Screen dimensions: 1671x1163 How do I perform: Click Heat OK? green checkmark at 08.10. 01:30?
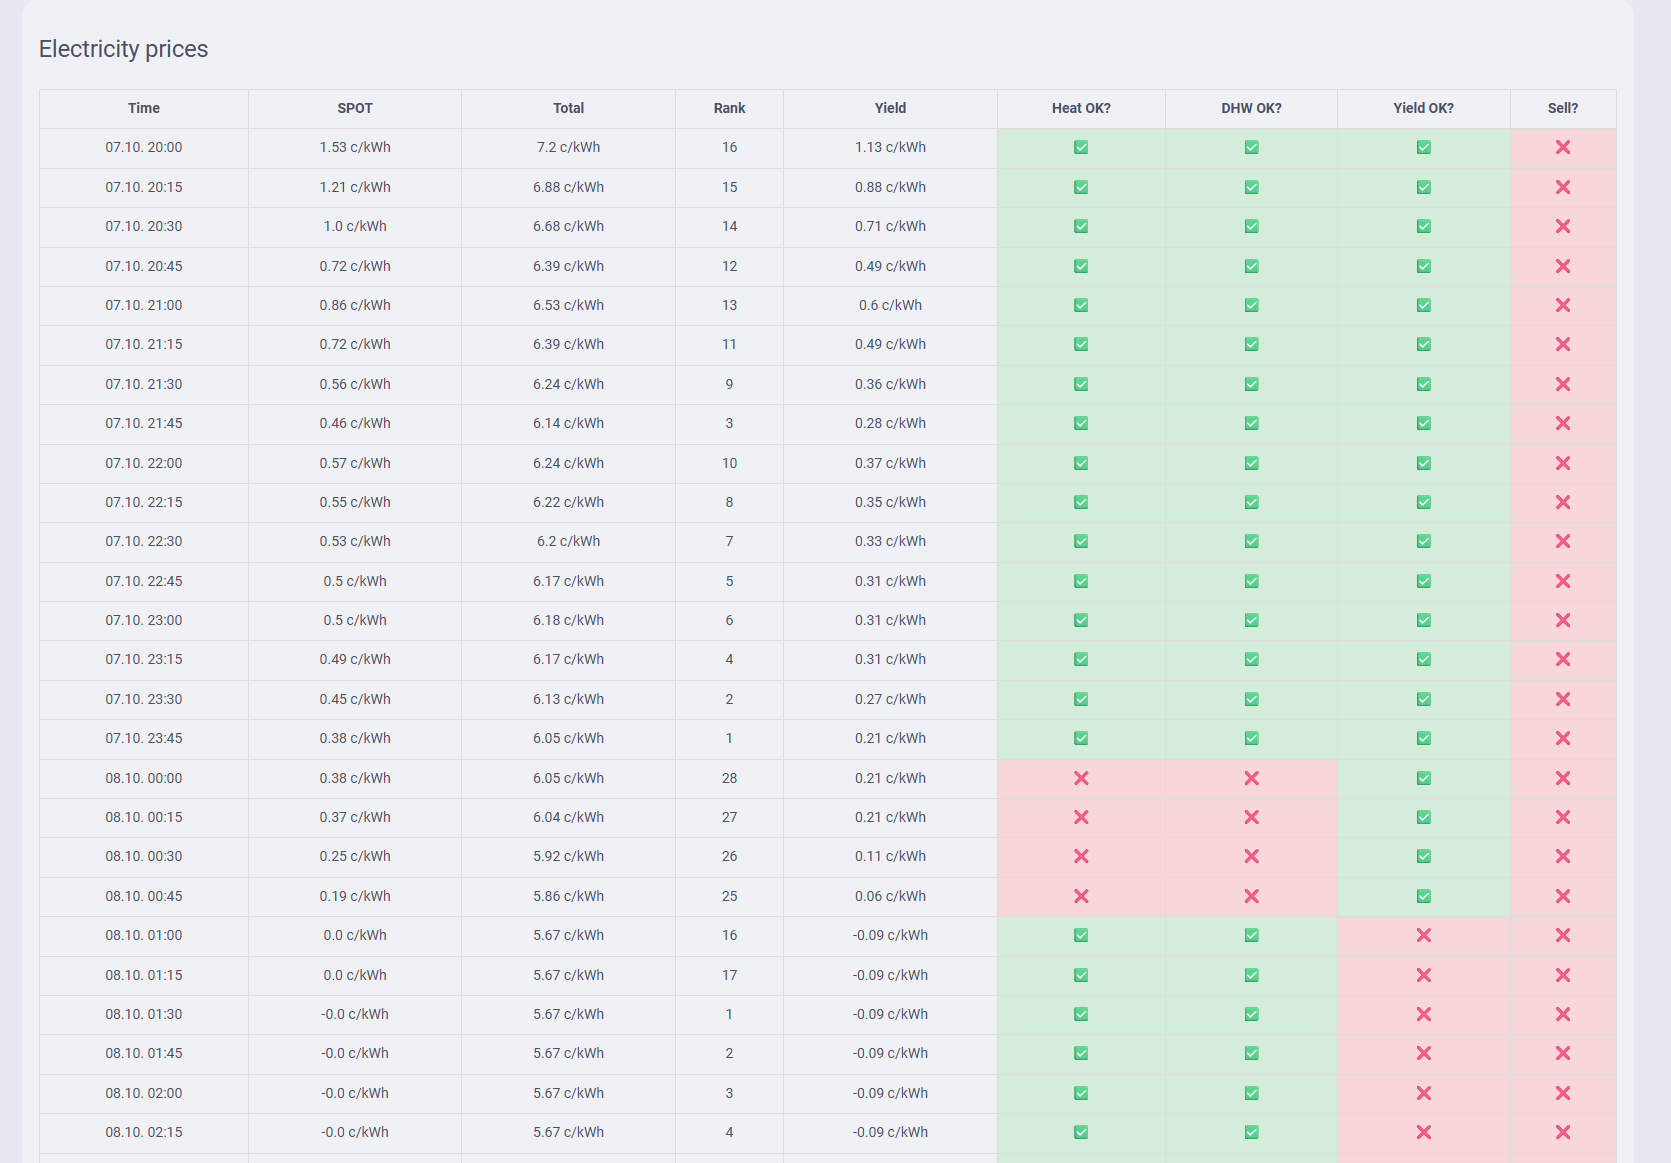click(1080, 1014)
